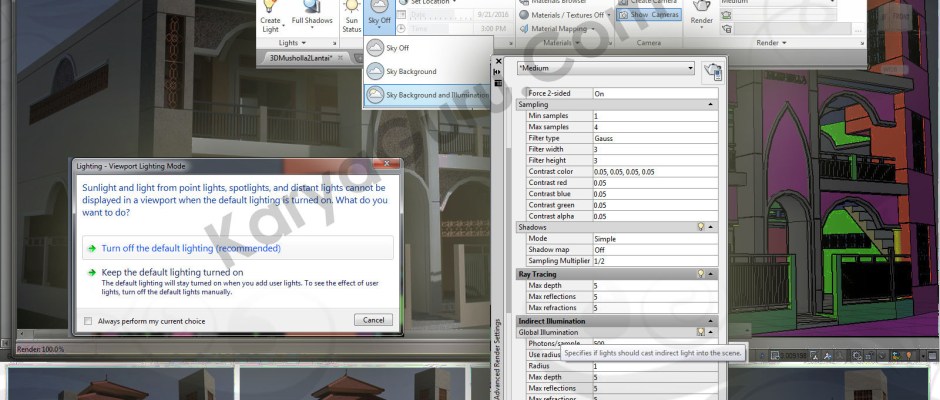
Task: Click the palette auto-hide icon
Action: coord(498,71)
